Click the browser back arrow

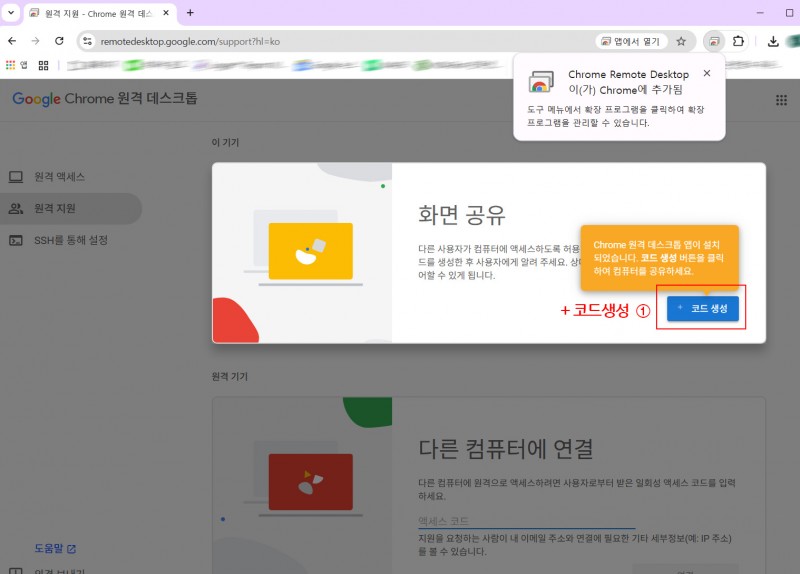point(12,41)
